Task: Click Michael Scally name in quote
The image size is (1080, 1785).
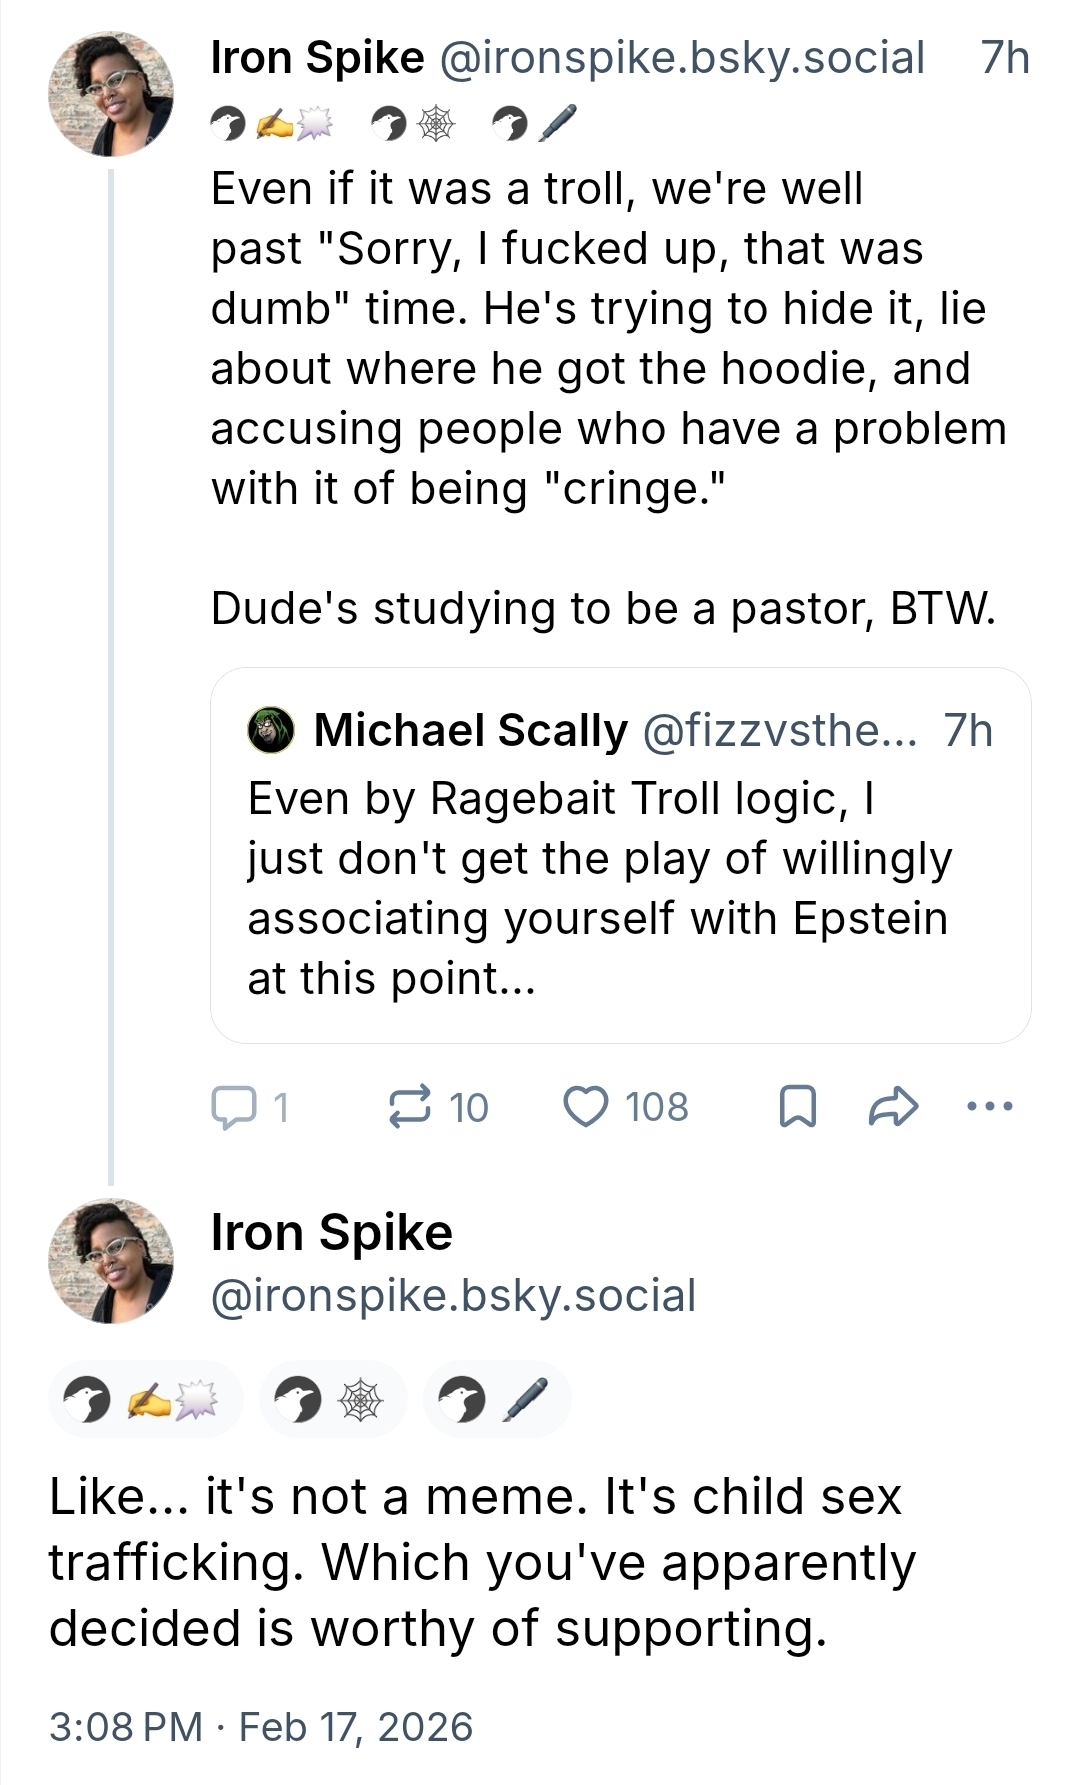Action: click(470, 730)
